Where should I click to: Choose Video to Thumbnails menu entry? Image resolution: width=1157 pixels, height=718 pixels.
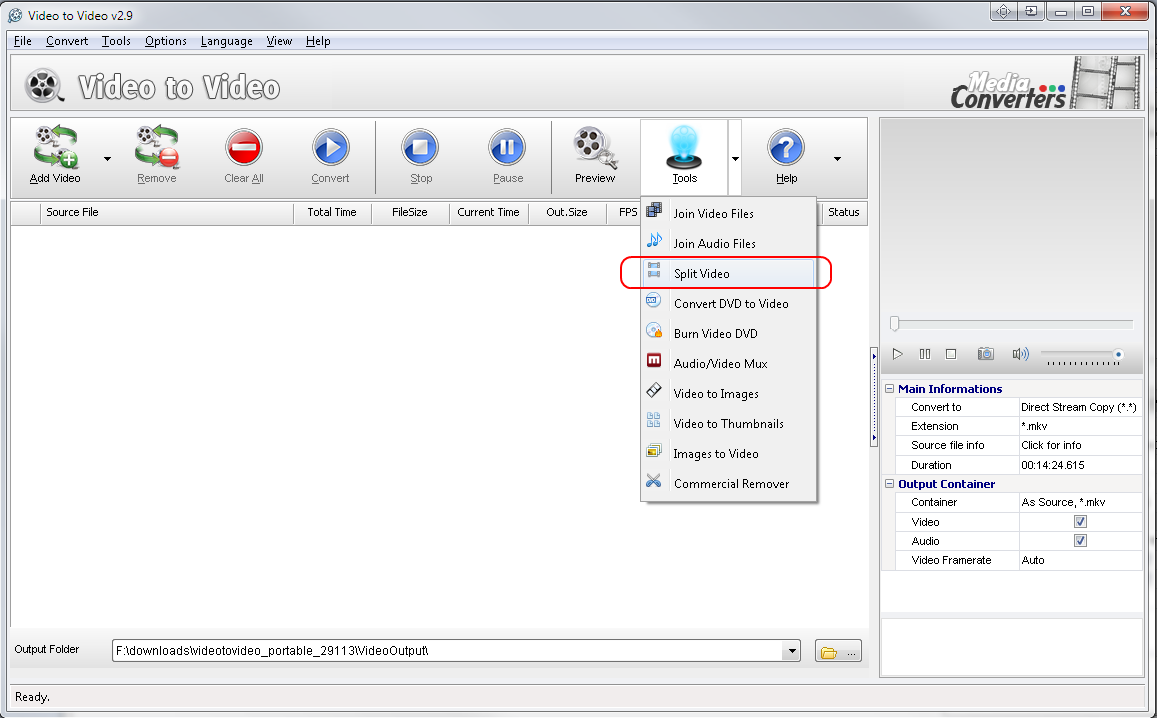729,424
